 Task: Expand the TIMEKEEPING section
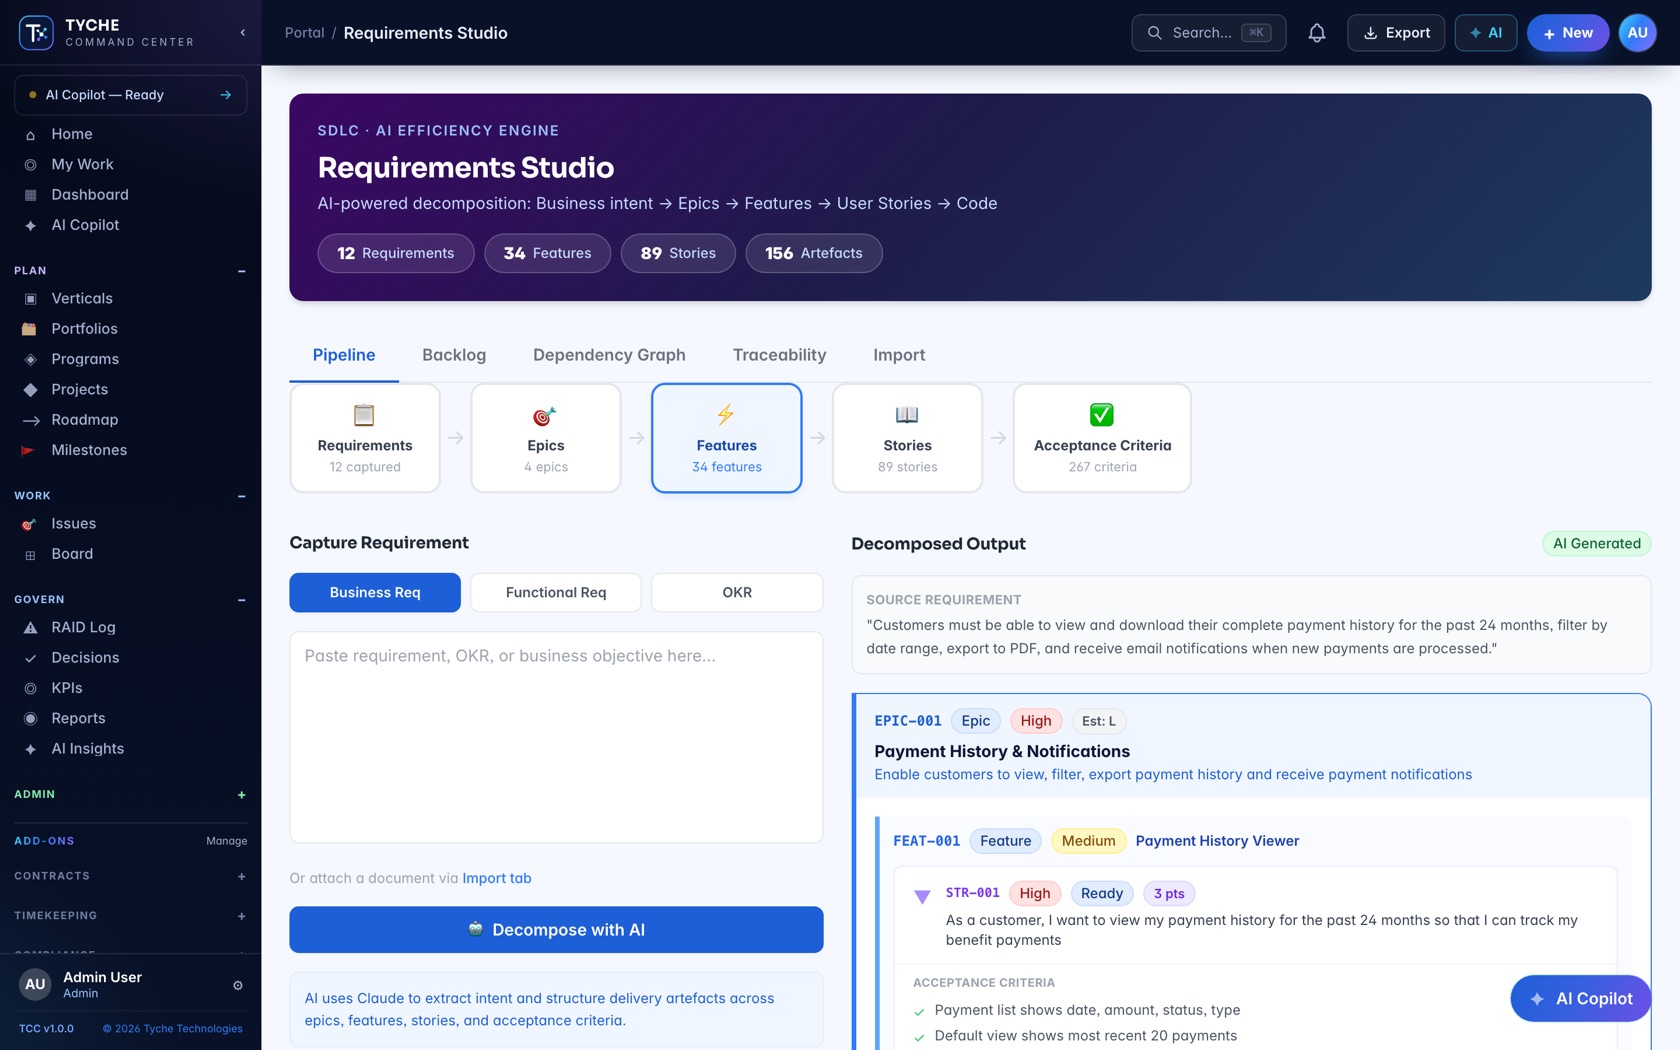coord(241,916)
